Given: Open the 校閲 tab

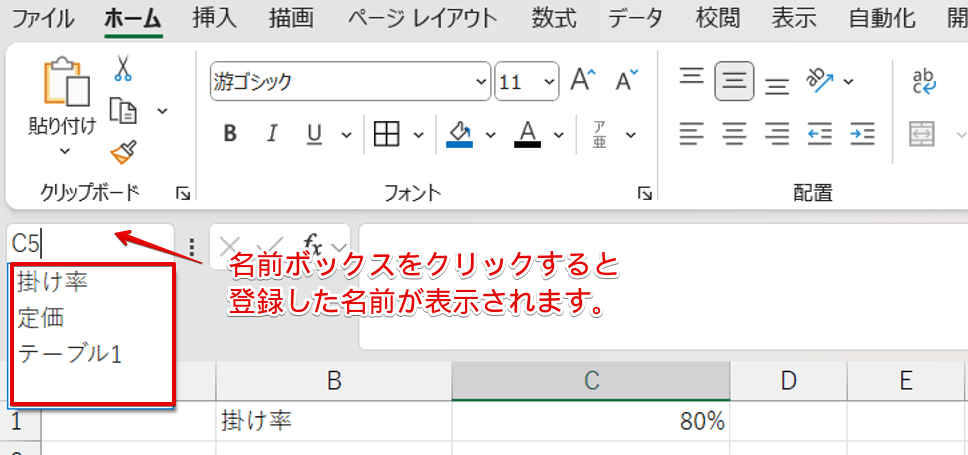Looking at the screenshot, I should 717,19.
